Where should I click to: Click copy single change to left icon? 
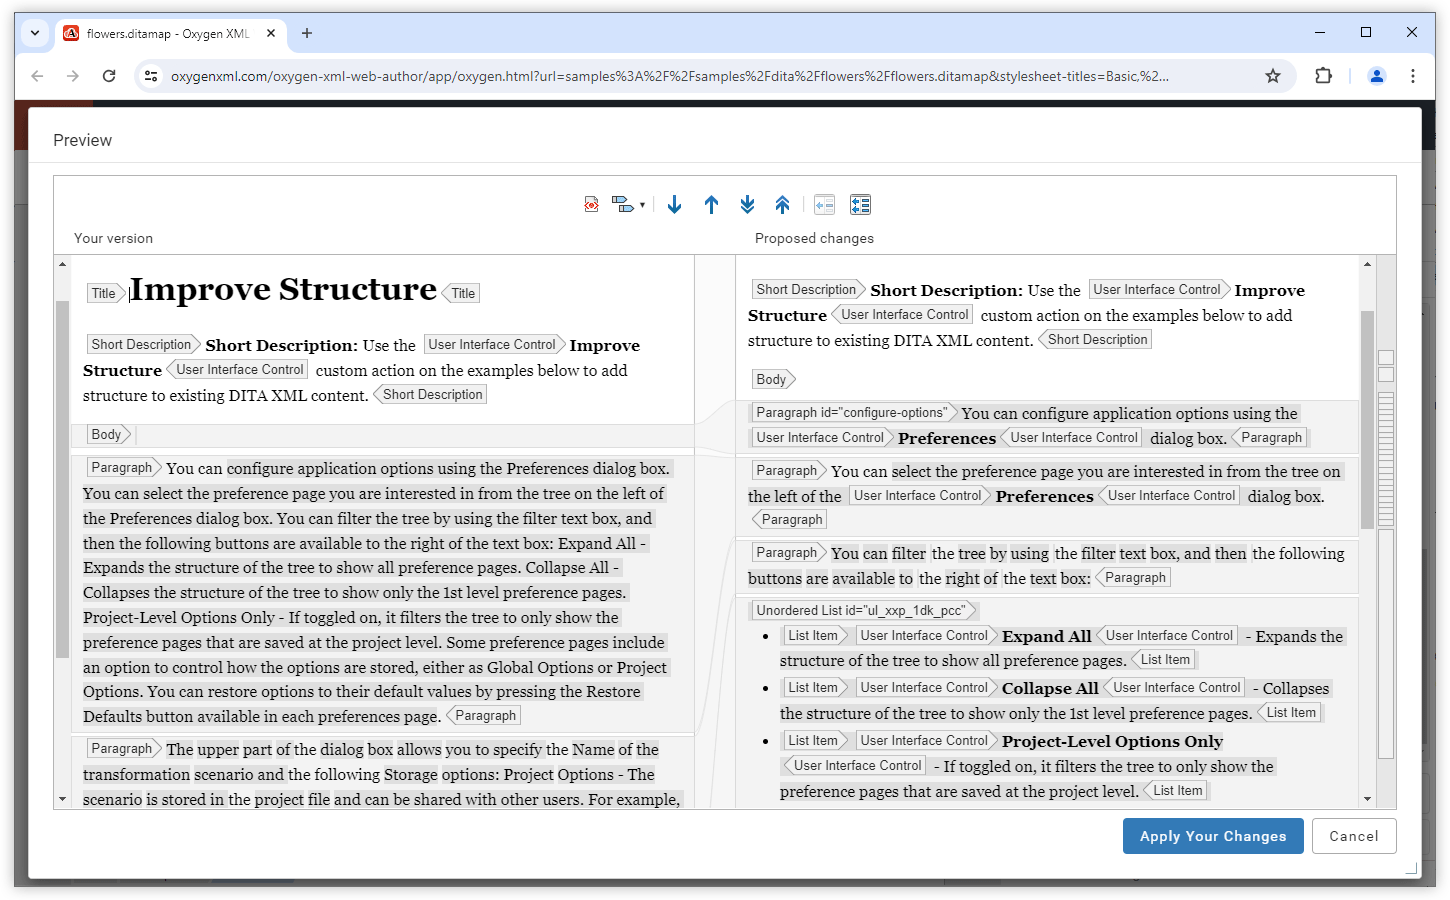pyautogui.click(x=824, y=205)
